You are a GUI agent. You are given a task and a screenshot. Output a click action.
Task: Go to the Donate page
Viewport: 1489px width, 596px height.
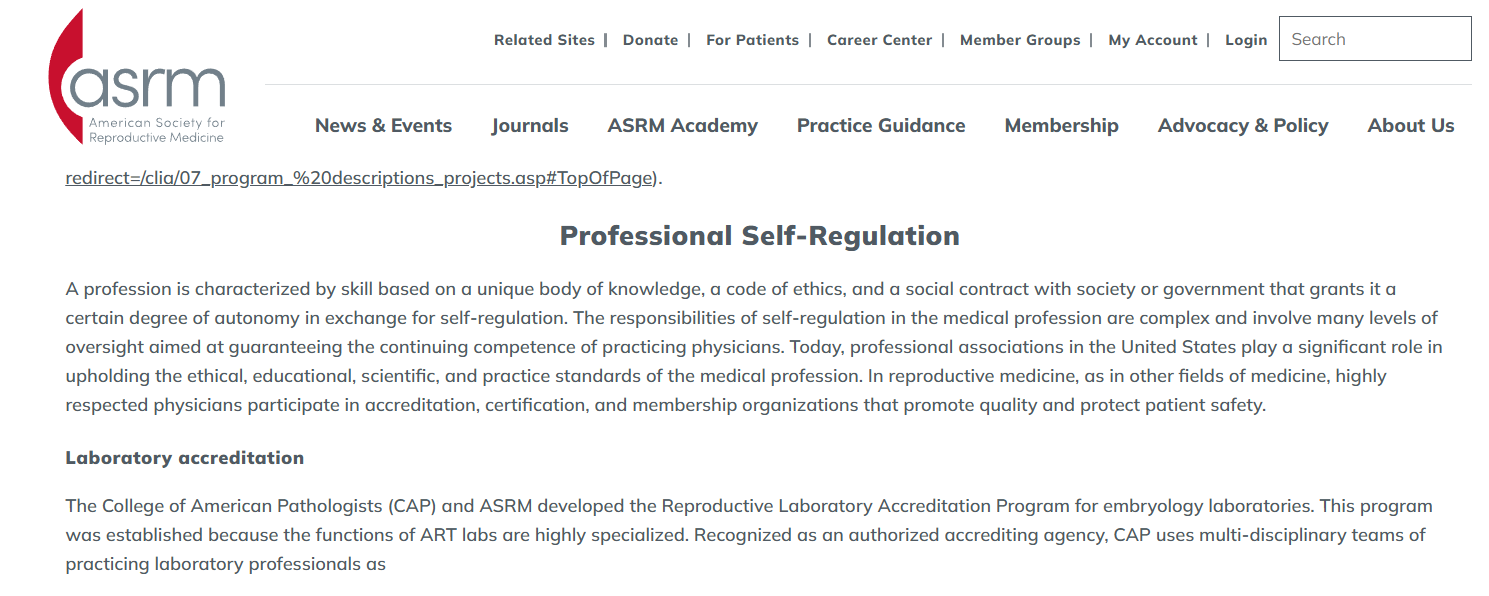point(650,40)
